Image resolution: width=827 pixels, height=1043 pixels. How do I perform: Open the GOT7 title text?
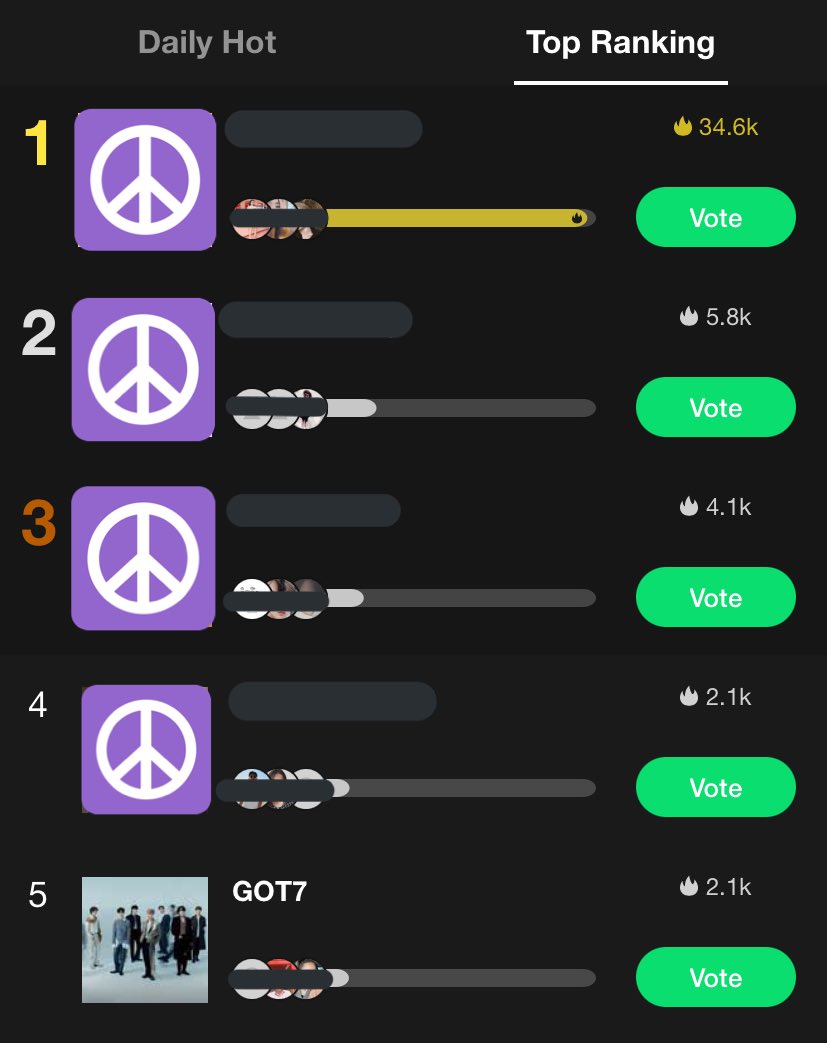(269, 891)
